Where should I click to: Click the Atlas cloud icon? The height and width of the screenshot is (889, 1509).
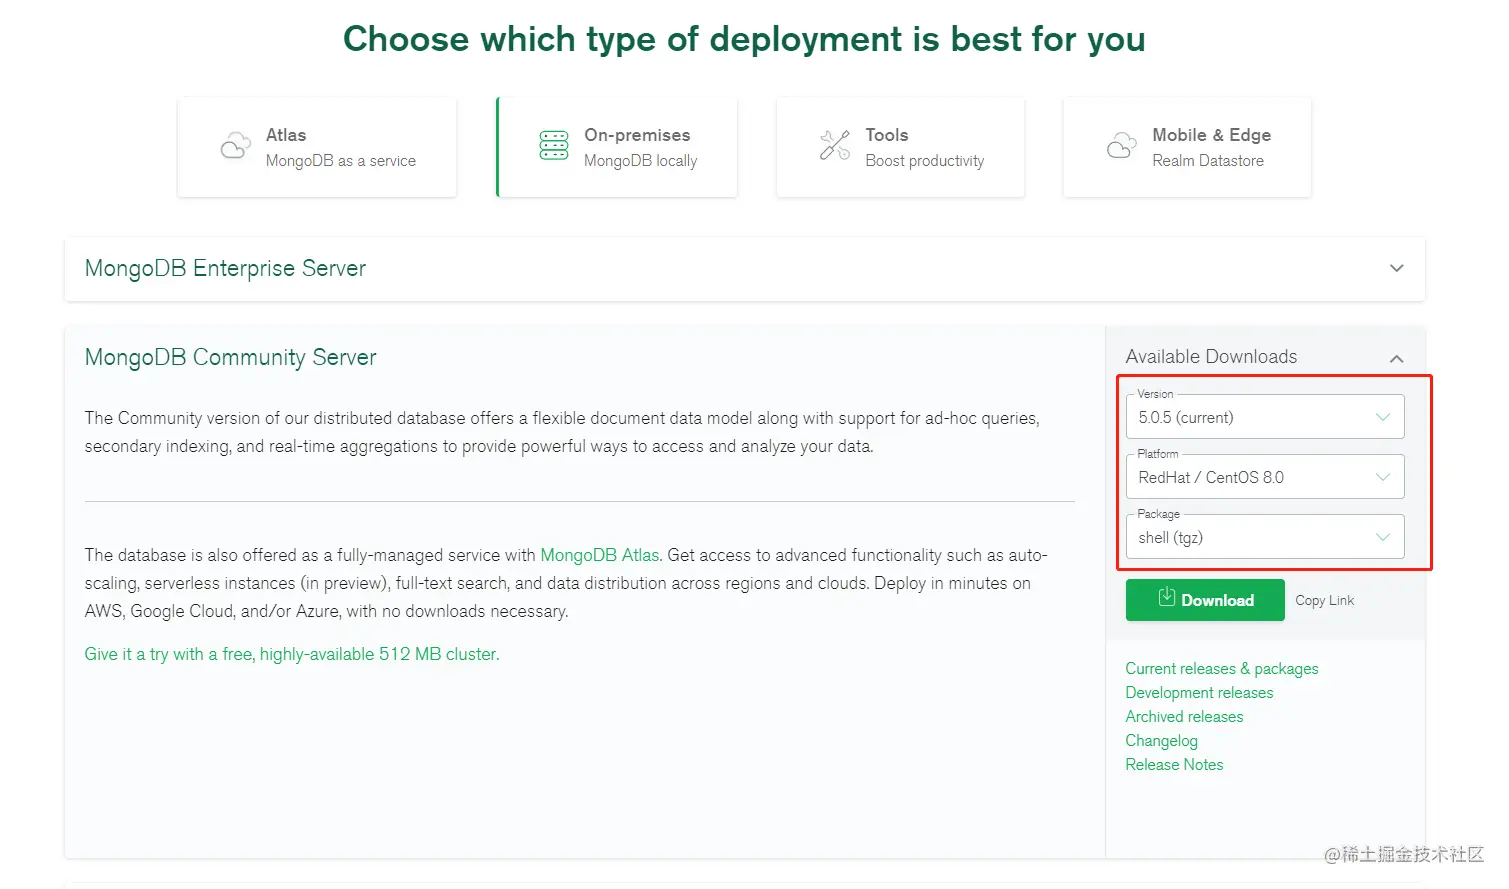(x=236, y=146)
